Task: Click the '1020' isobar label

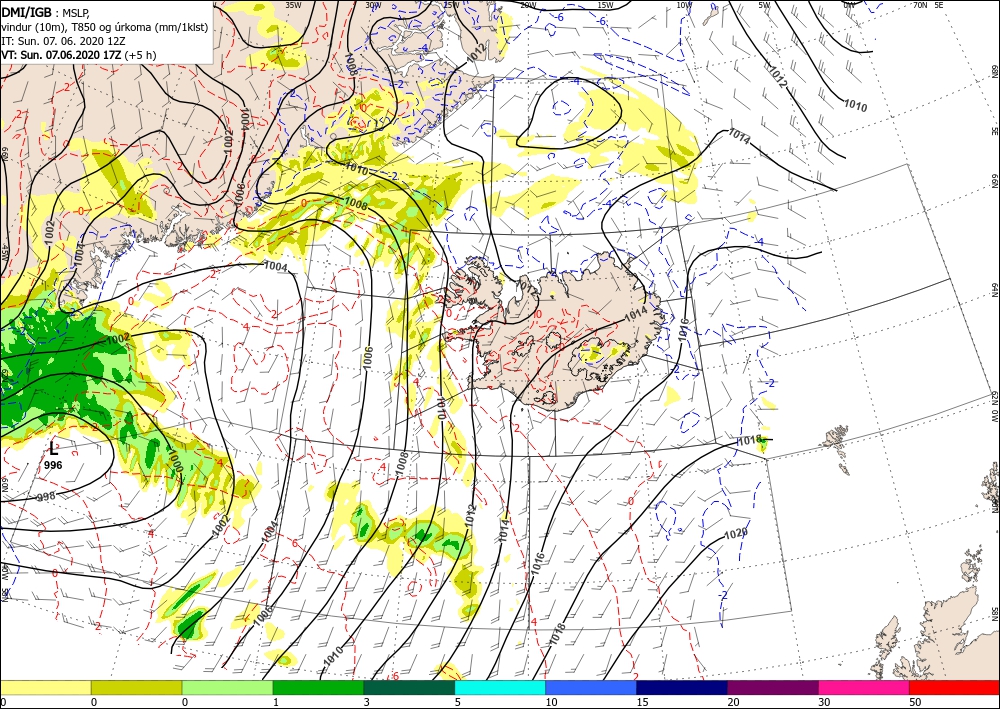Action: [735, 534]
